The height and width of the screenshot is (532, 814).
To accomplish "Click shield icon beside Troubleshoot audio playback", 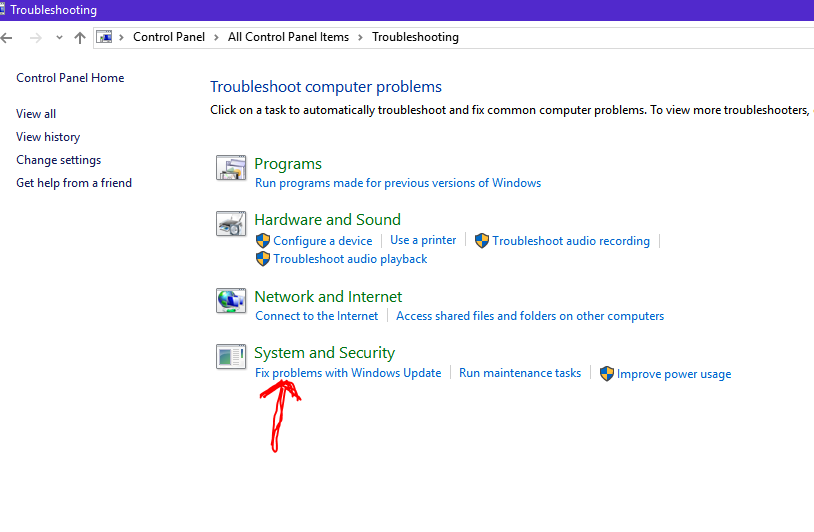I will click(263, 259).
